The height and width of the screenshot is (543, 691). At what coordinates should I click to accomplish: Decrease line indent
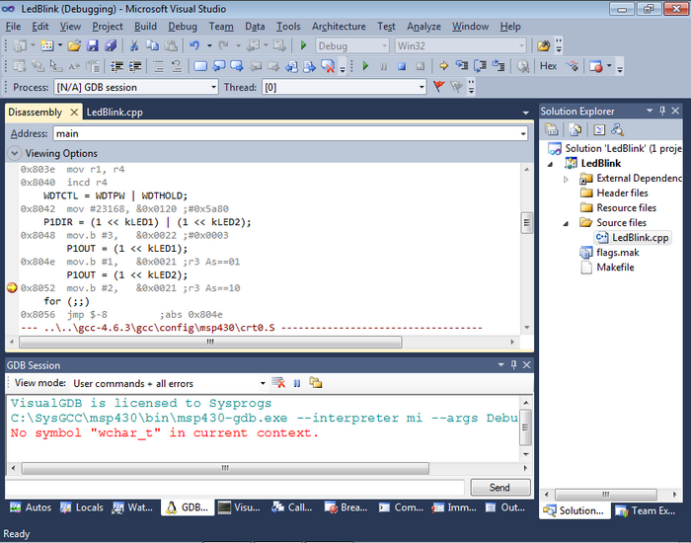point(116,66)
